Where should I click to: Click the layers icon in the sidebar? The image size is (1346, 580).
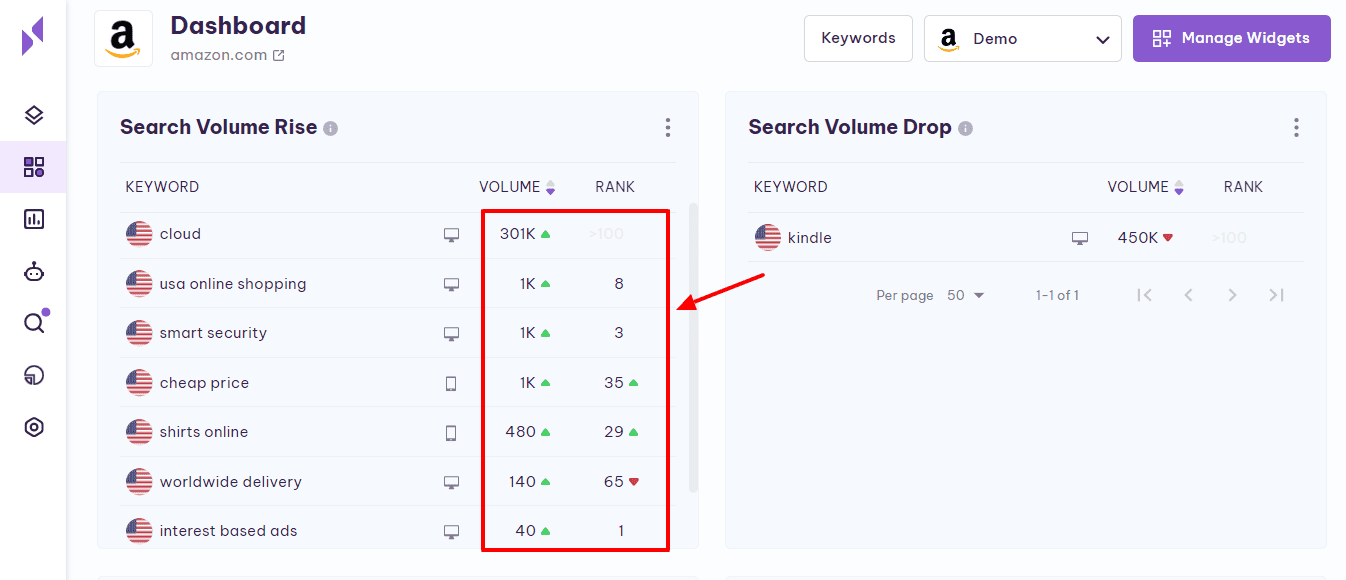34,115
